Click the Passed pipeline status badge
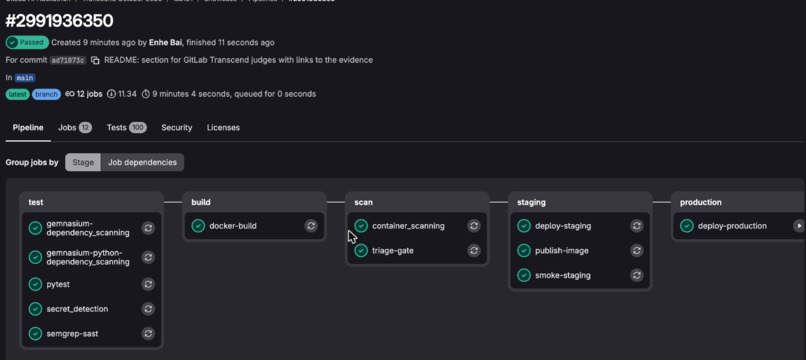This screenshot has height=360, width=806. [x=27, y=43]
